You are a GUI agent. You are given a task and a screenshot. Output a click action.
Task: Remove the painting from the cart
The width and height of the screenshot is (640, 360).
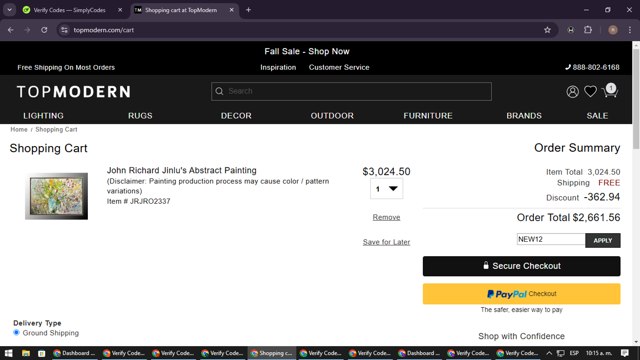[386, 217]
